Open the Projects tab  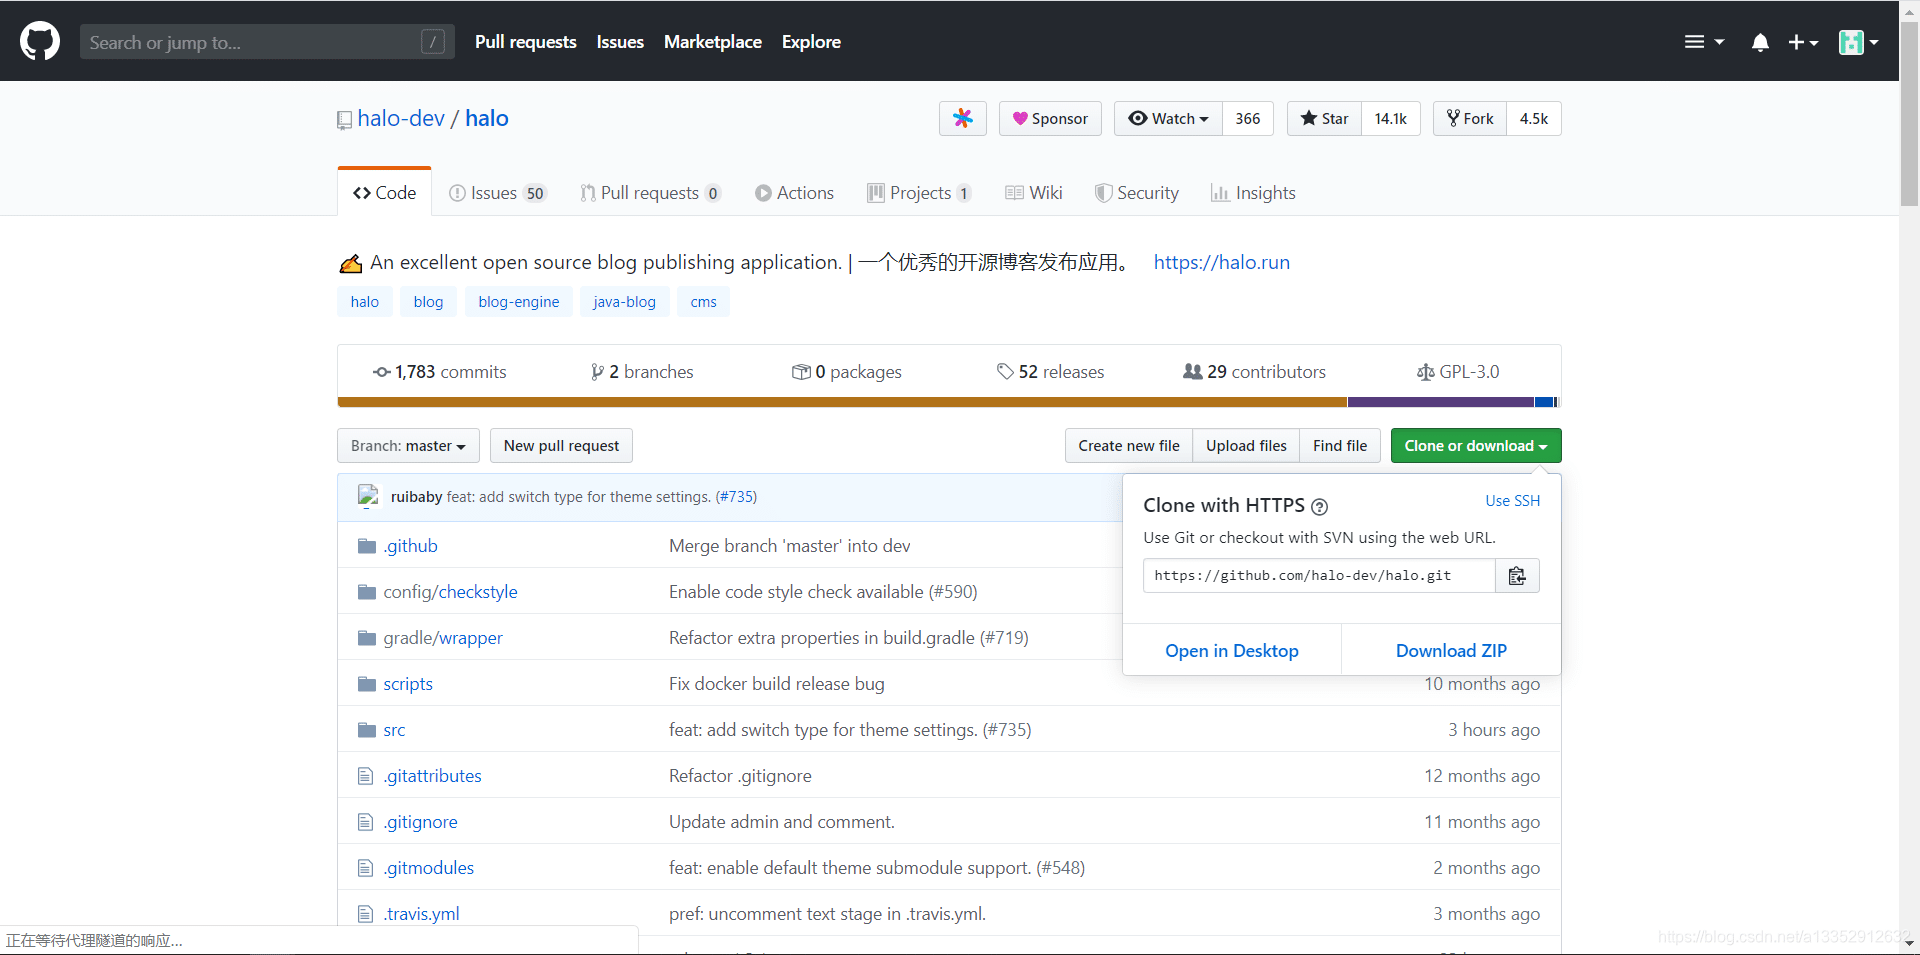click(919, 193)
